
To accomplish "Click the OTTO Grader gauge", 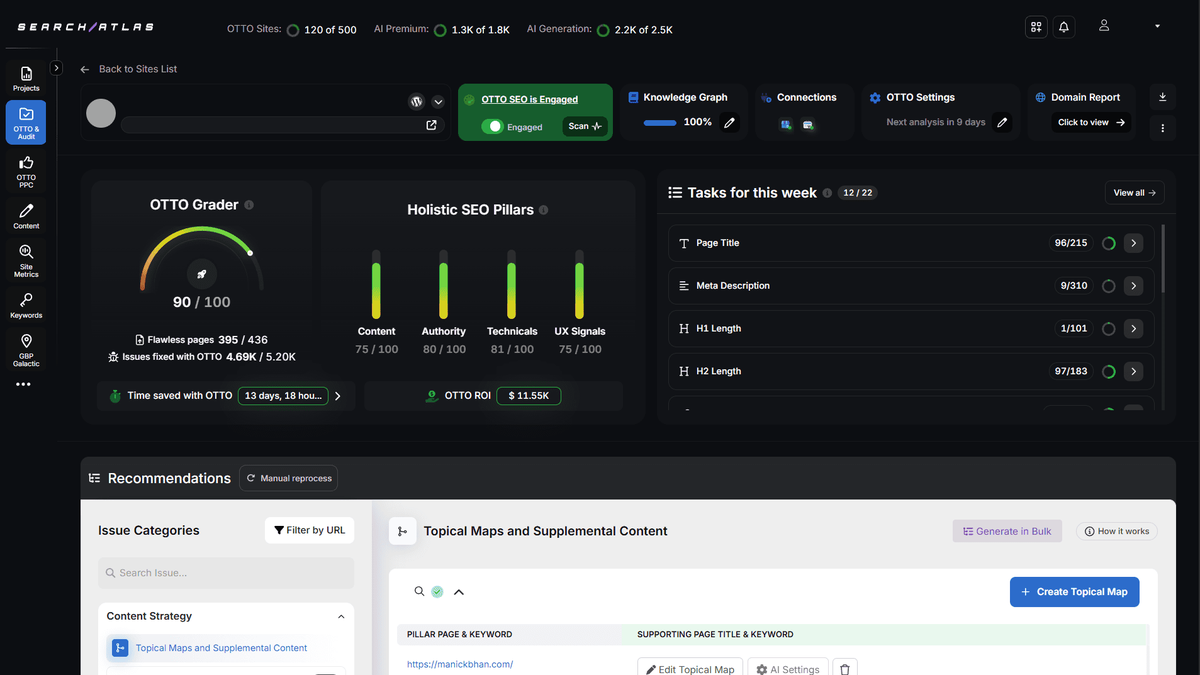I will click(202, 258).
